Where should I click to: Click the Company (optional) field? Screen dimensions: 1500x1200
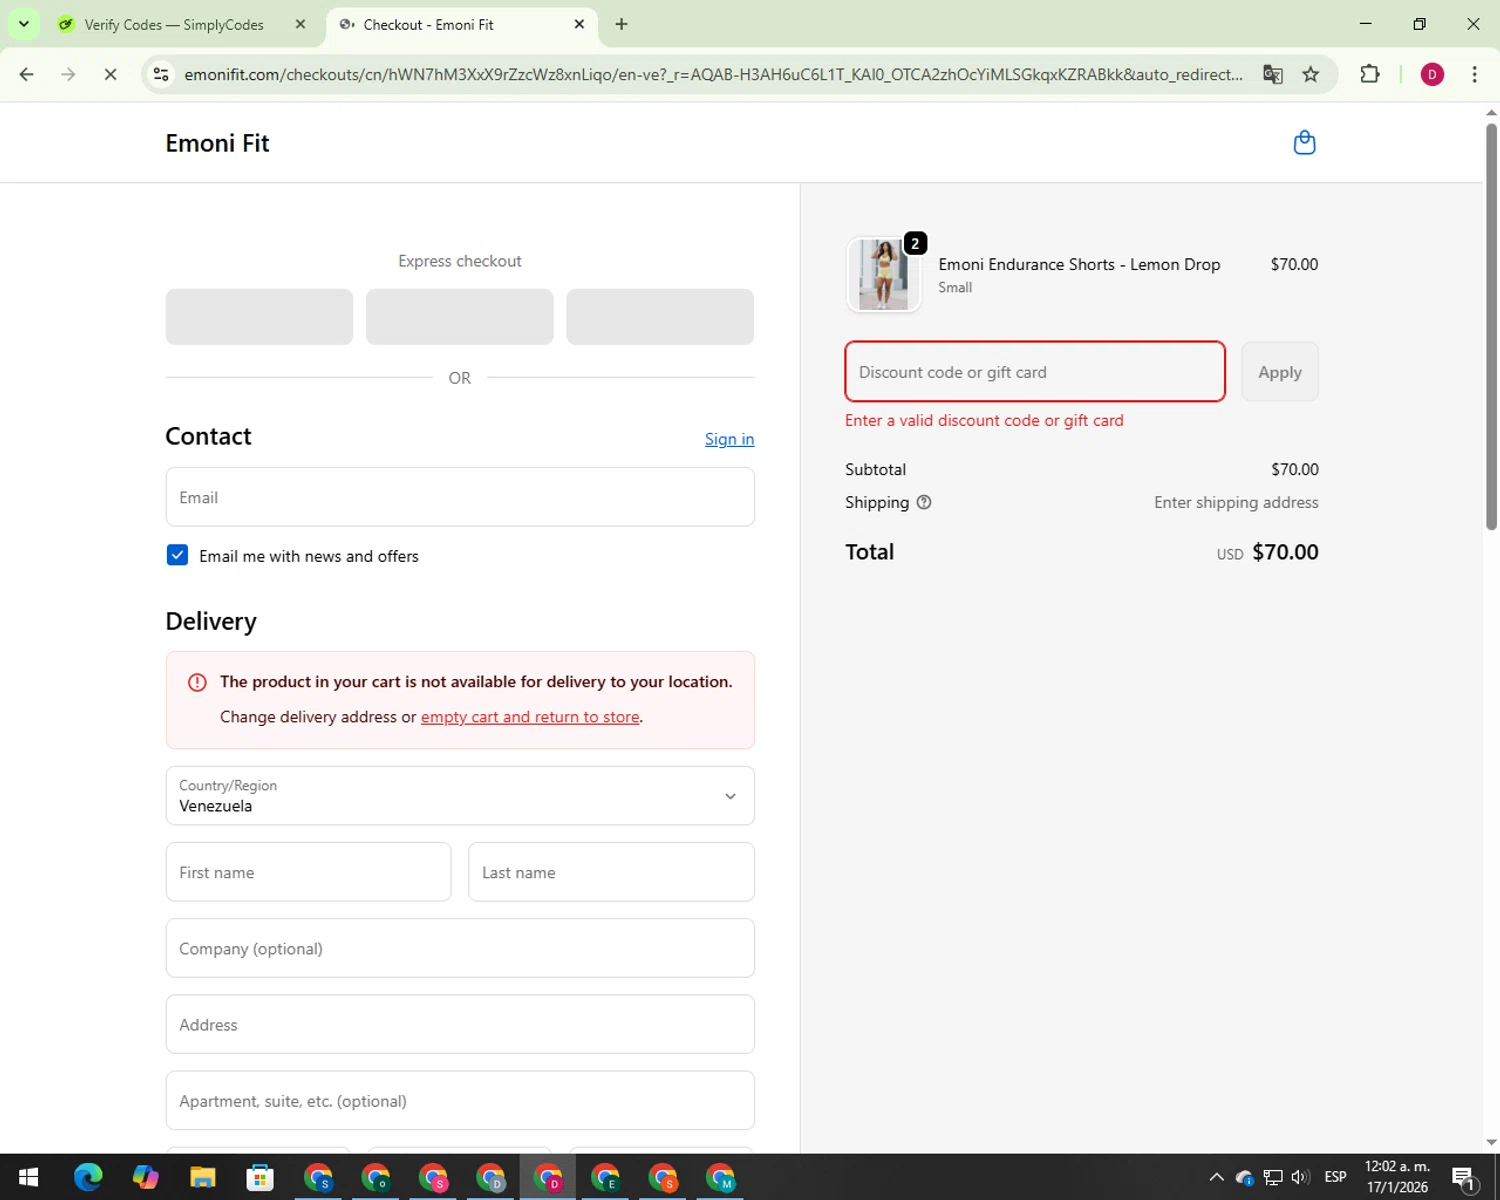460,948
